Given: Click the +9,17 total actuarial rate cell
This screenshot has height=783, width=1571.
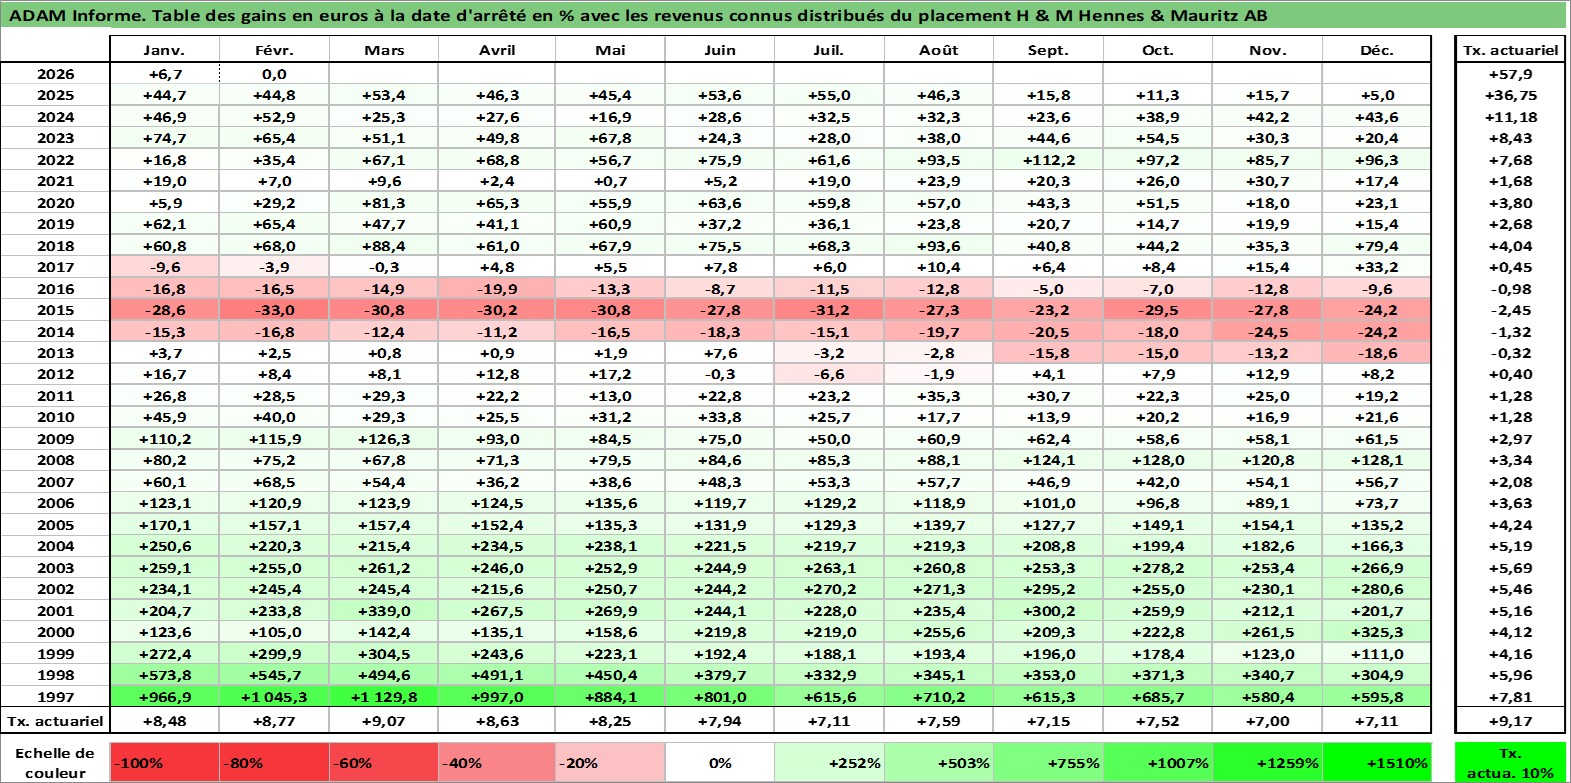Looking at the screenshot, I should (x=1510, y=721).
